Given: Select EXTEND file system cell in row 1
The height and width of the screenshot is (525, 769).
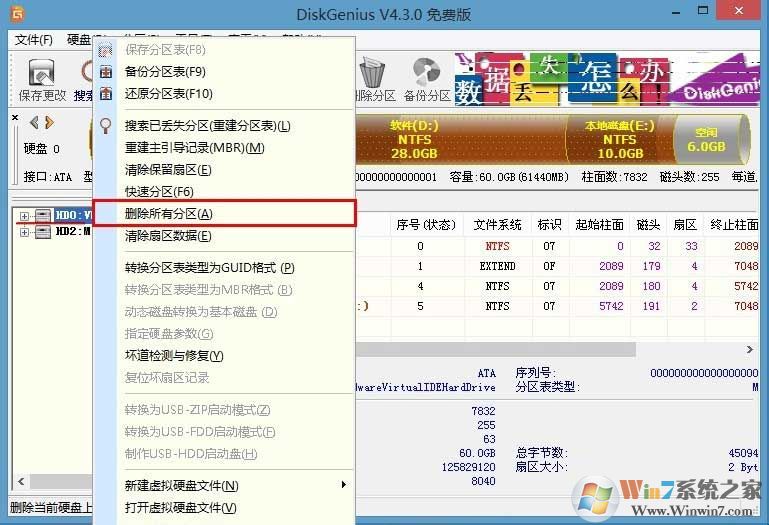Looking at the screenshot, I should [x=497, y=266].
